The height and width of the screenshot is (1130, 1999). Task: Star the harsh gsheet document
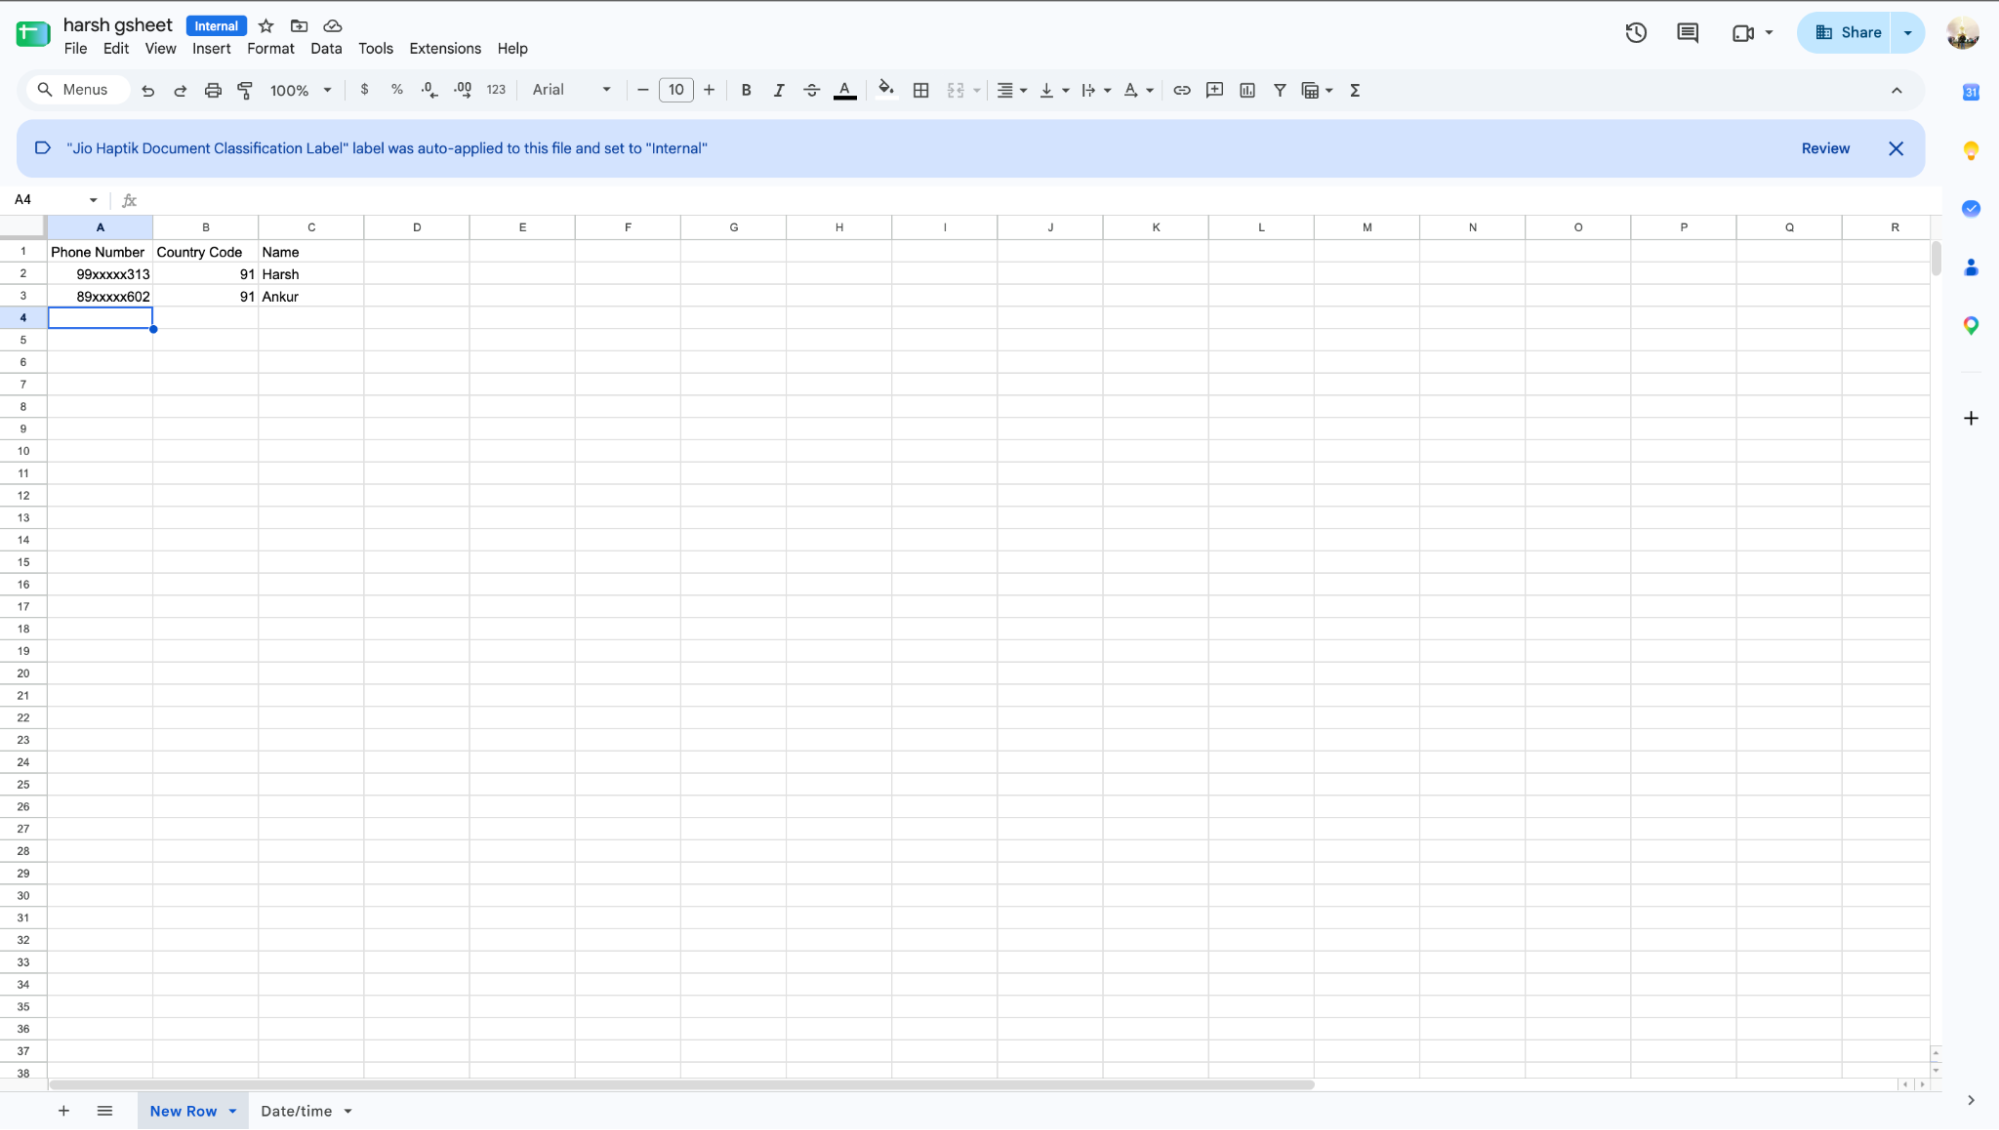click(x=266, y=26)
